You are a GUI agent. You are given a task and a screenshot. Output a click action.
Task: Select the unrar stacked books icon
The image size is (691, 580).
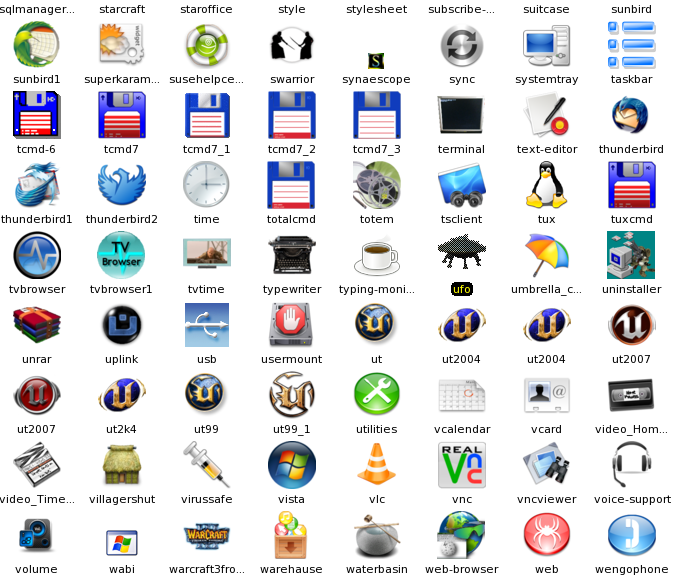coord(37,325)
